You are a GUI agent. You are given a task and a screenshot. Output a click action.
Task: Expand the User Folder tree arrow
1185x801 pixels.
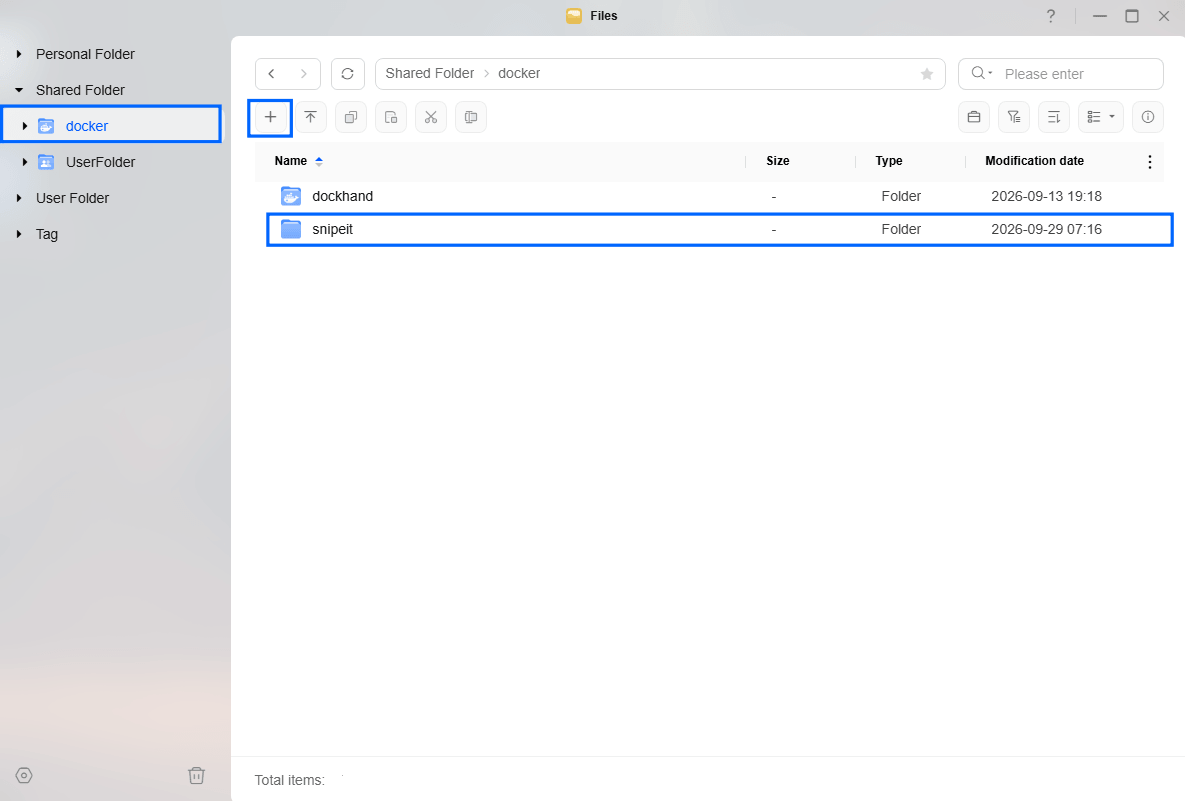19,198
